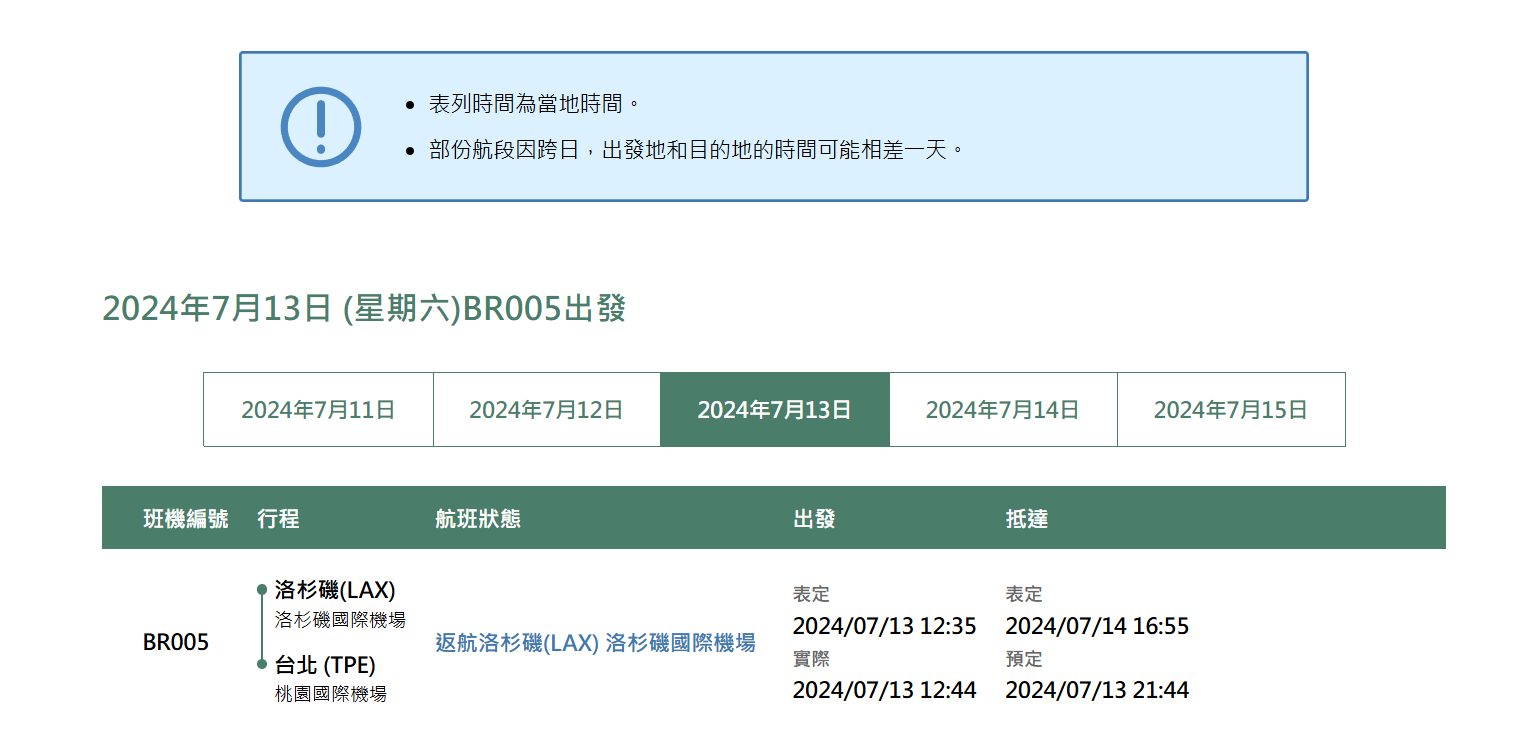Click the 台北 (TPE) destination text
This screenshot has width=1515, height=749.
325,665
